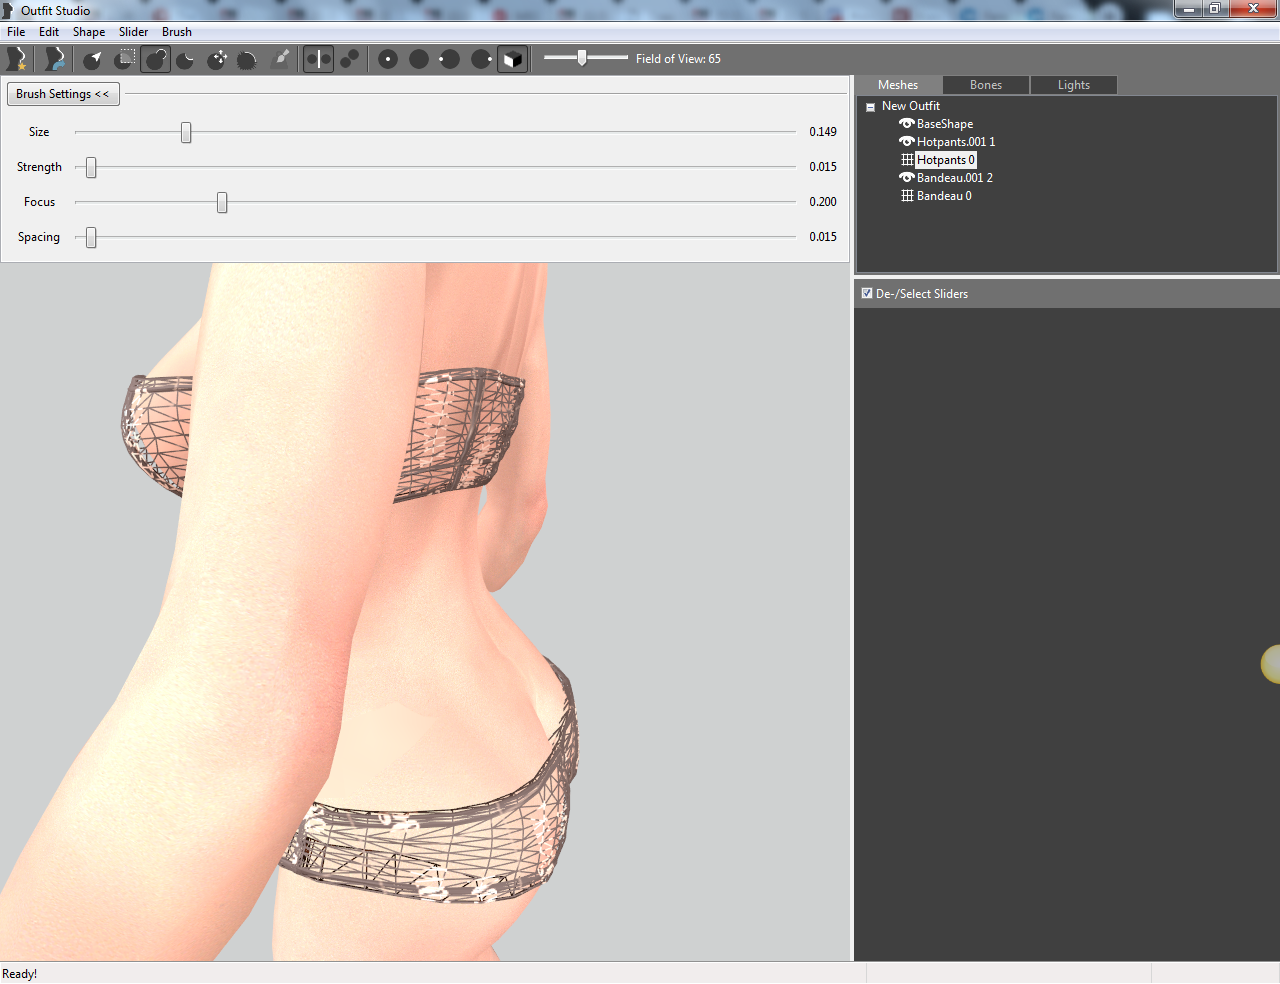Select the Mask brush tool
Screen dimensions: 1280x984
click(125, 59)
